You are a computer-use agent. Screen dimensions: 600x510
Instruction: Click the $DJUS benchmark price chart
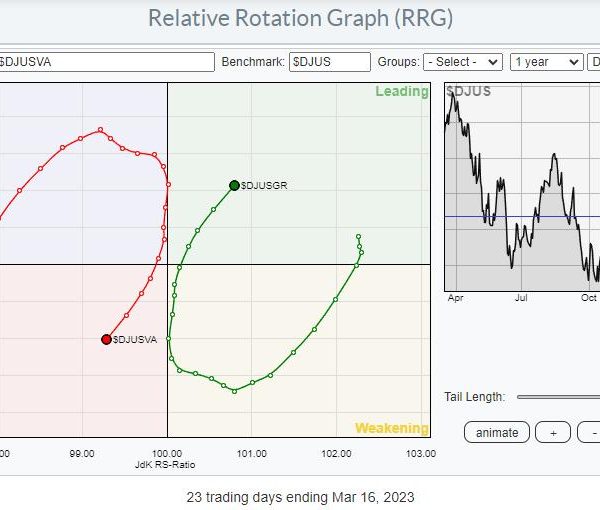(522, 187)
